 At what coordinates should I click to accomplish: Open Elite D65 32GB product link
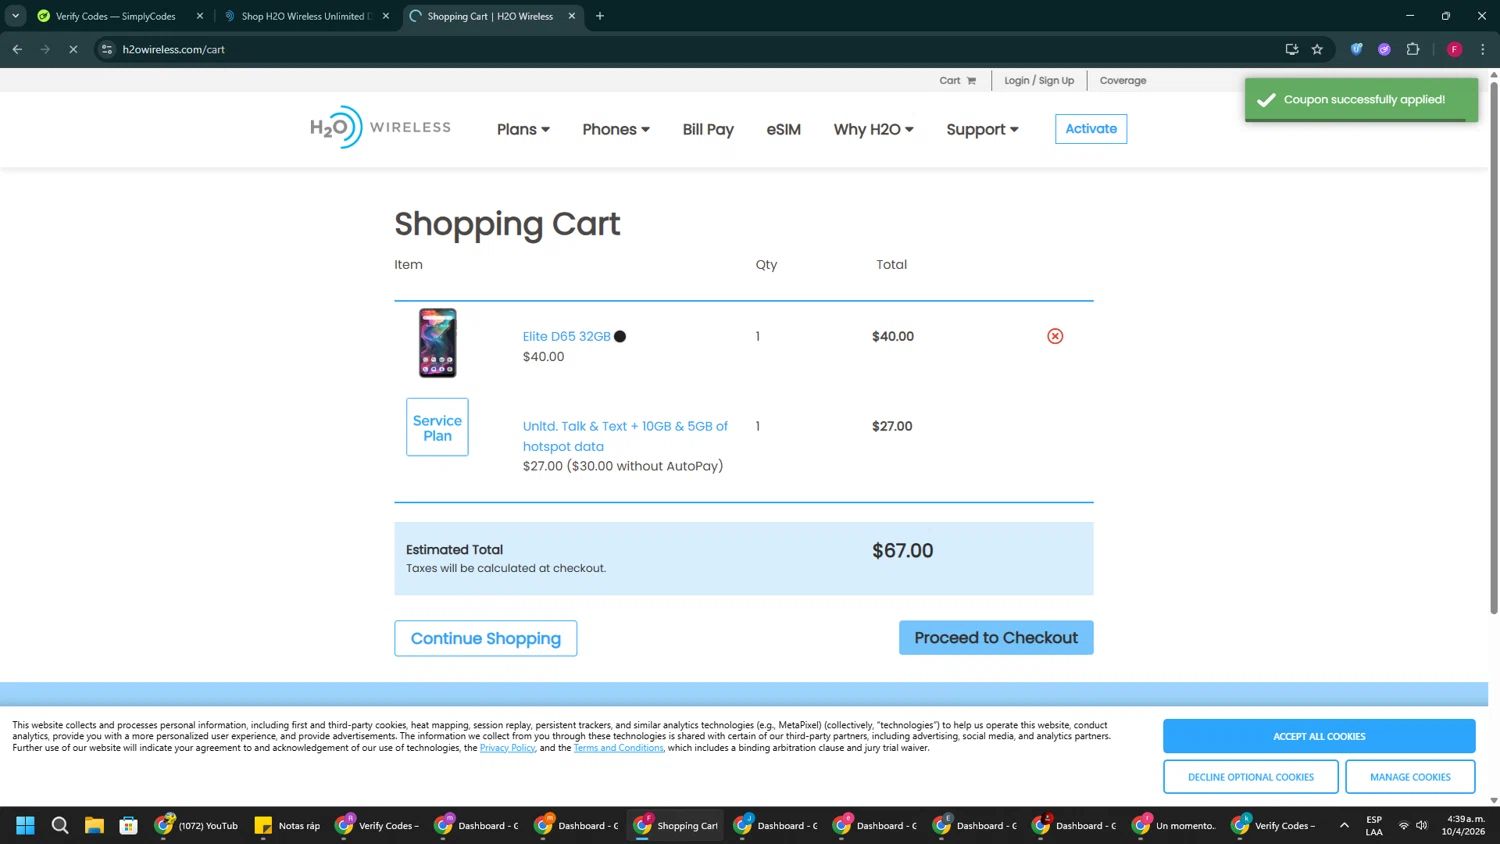point(566,337)
